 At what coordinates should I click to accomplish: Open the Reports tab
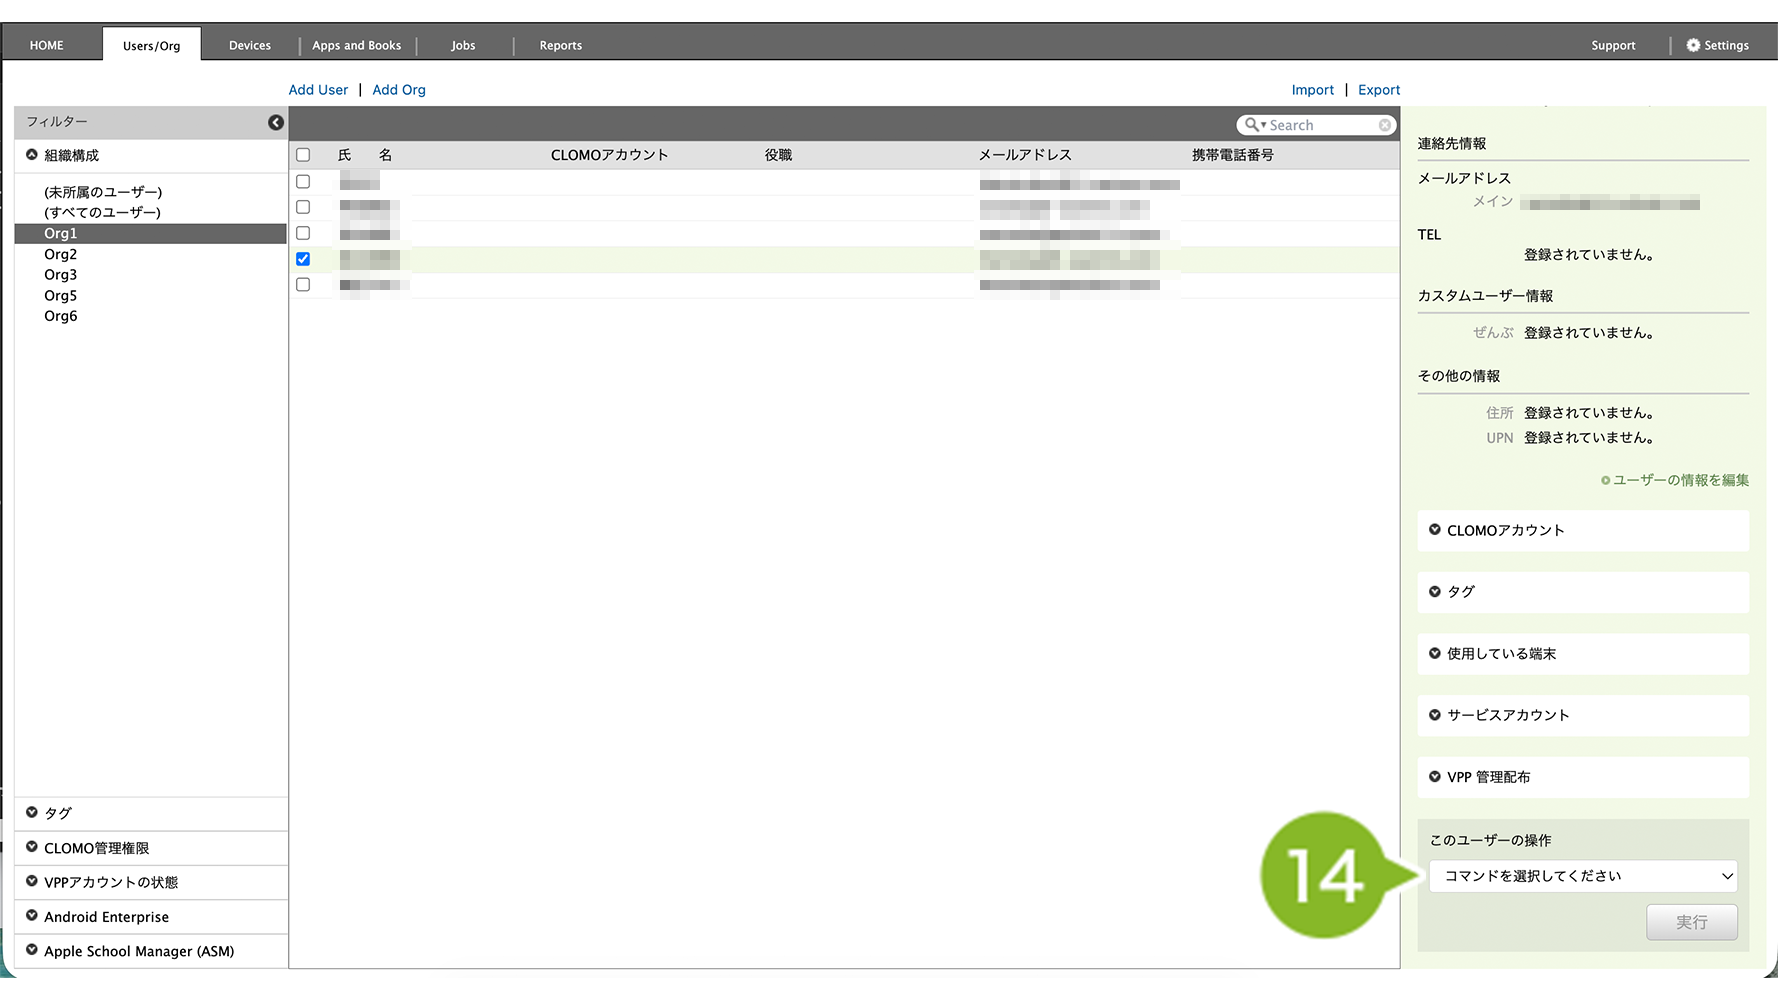click(x=560, y=45)
